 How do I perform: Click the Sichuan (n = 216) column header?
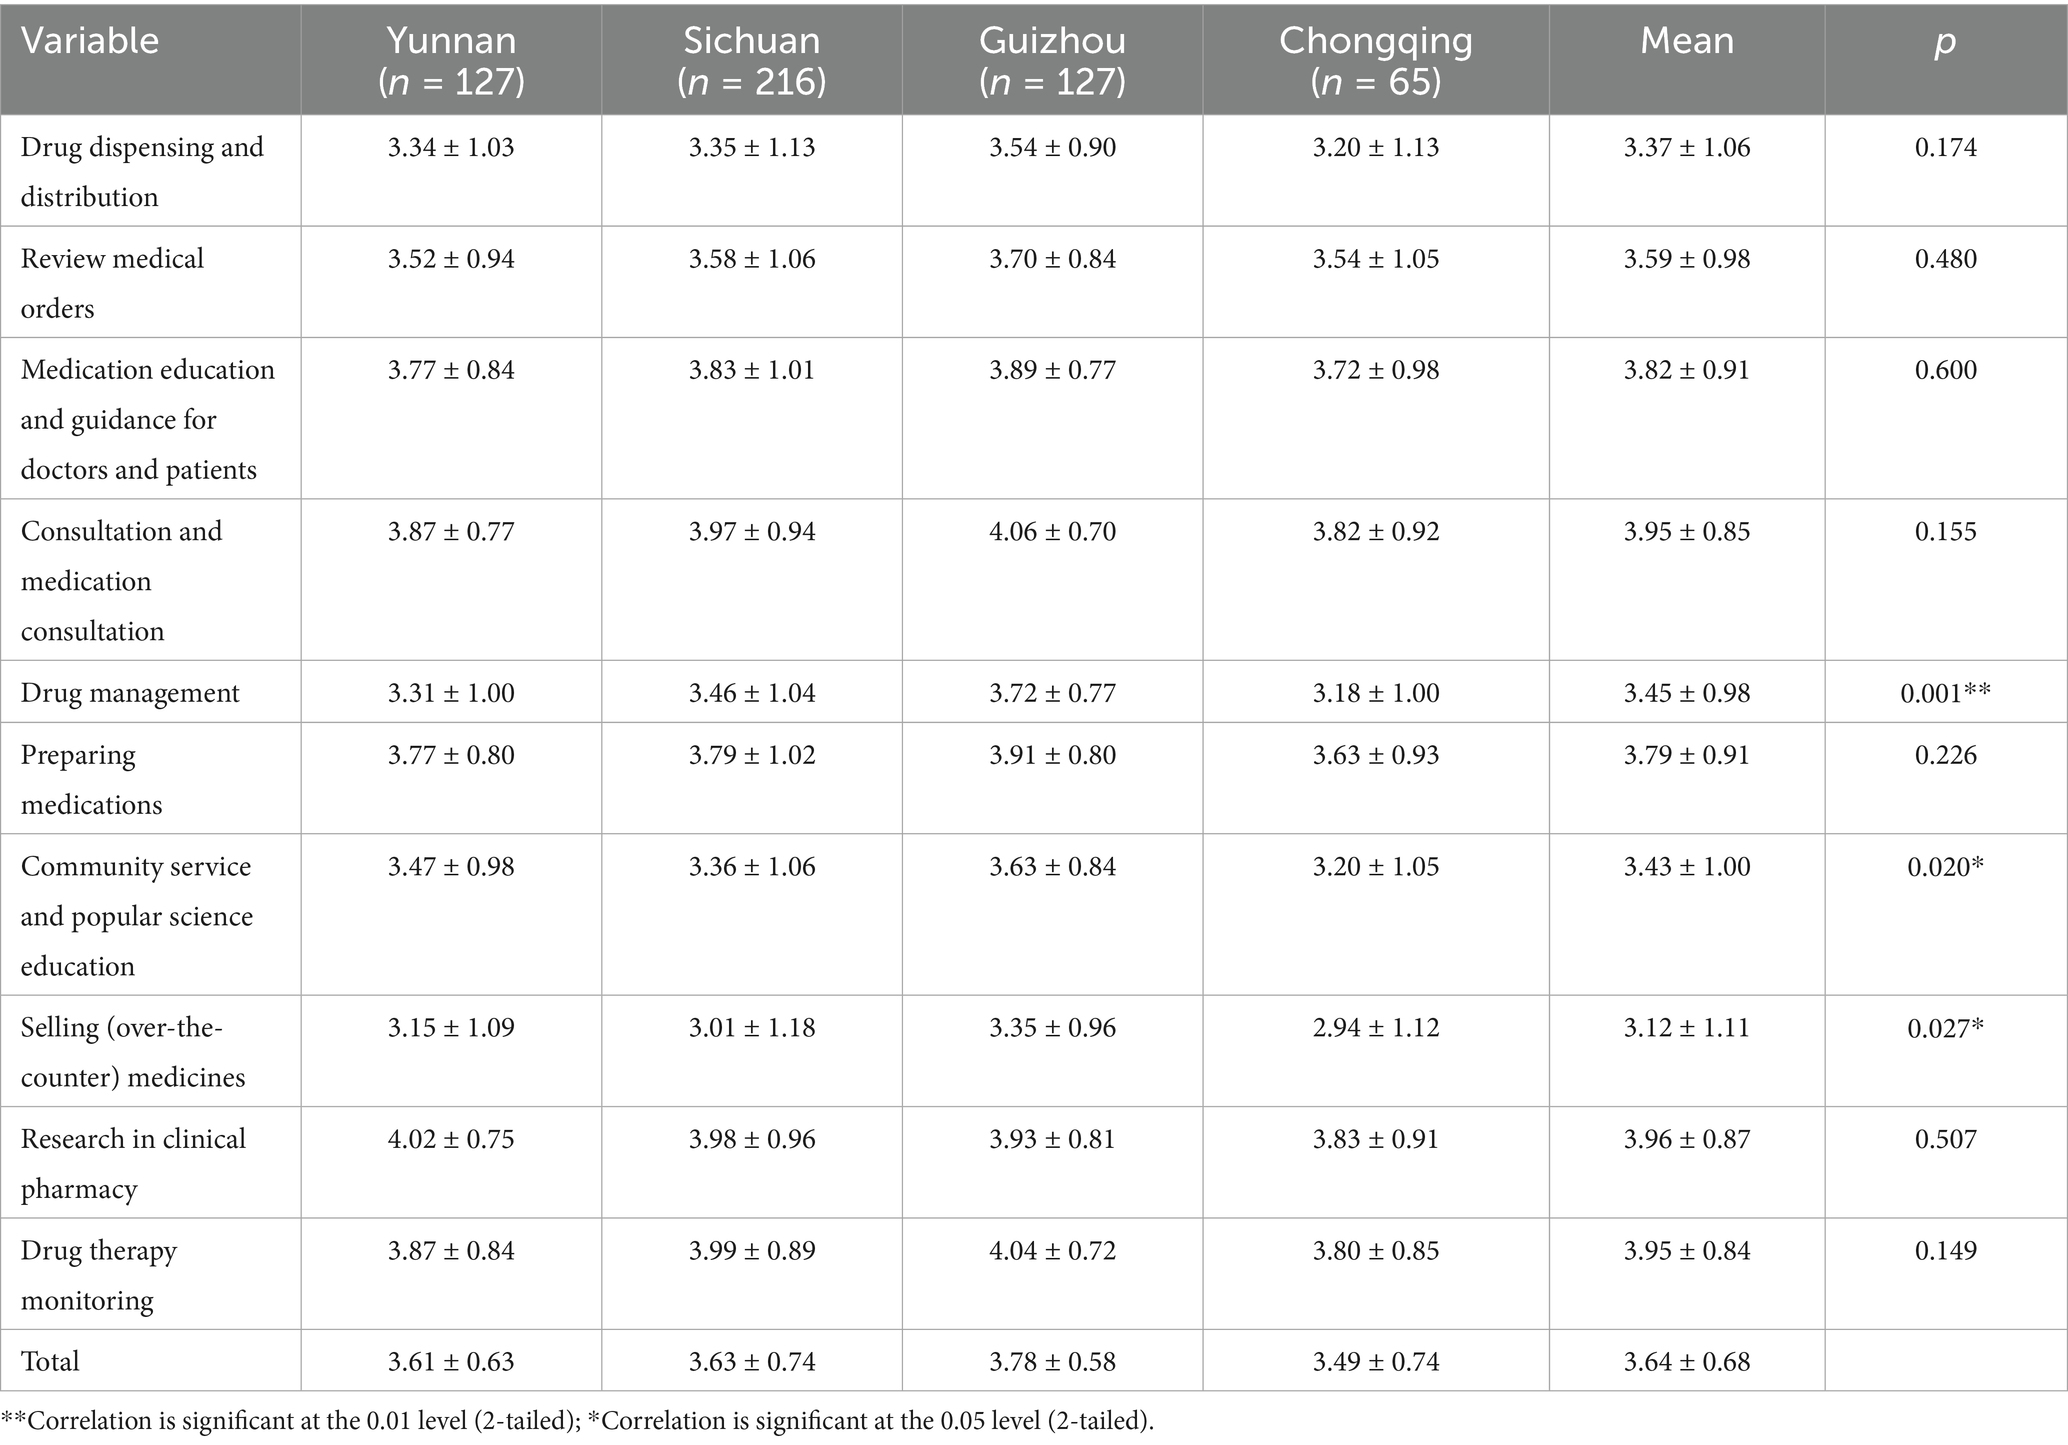click(751, 60)
